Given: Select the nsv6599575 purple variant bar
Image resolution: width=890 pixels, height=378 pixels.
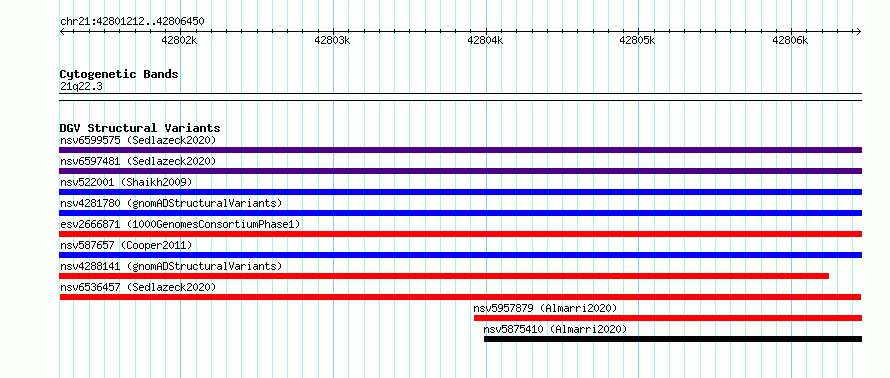Looking at the screenshot, I should [460, 150].
